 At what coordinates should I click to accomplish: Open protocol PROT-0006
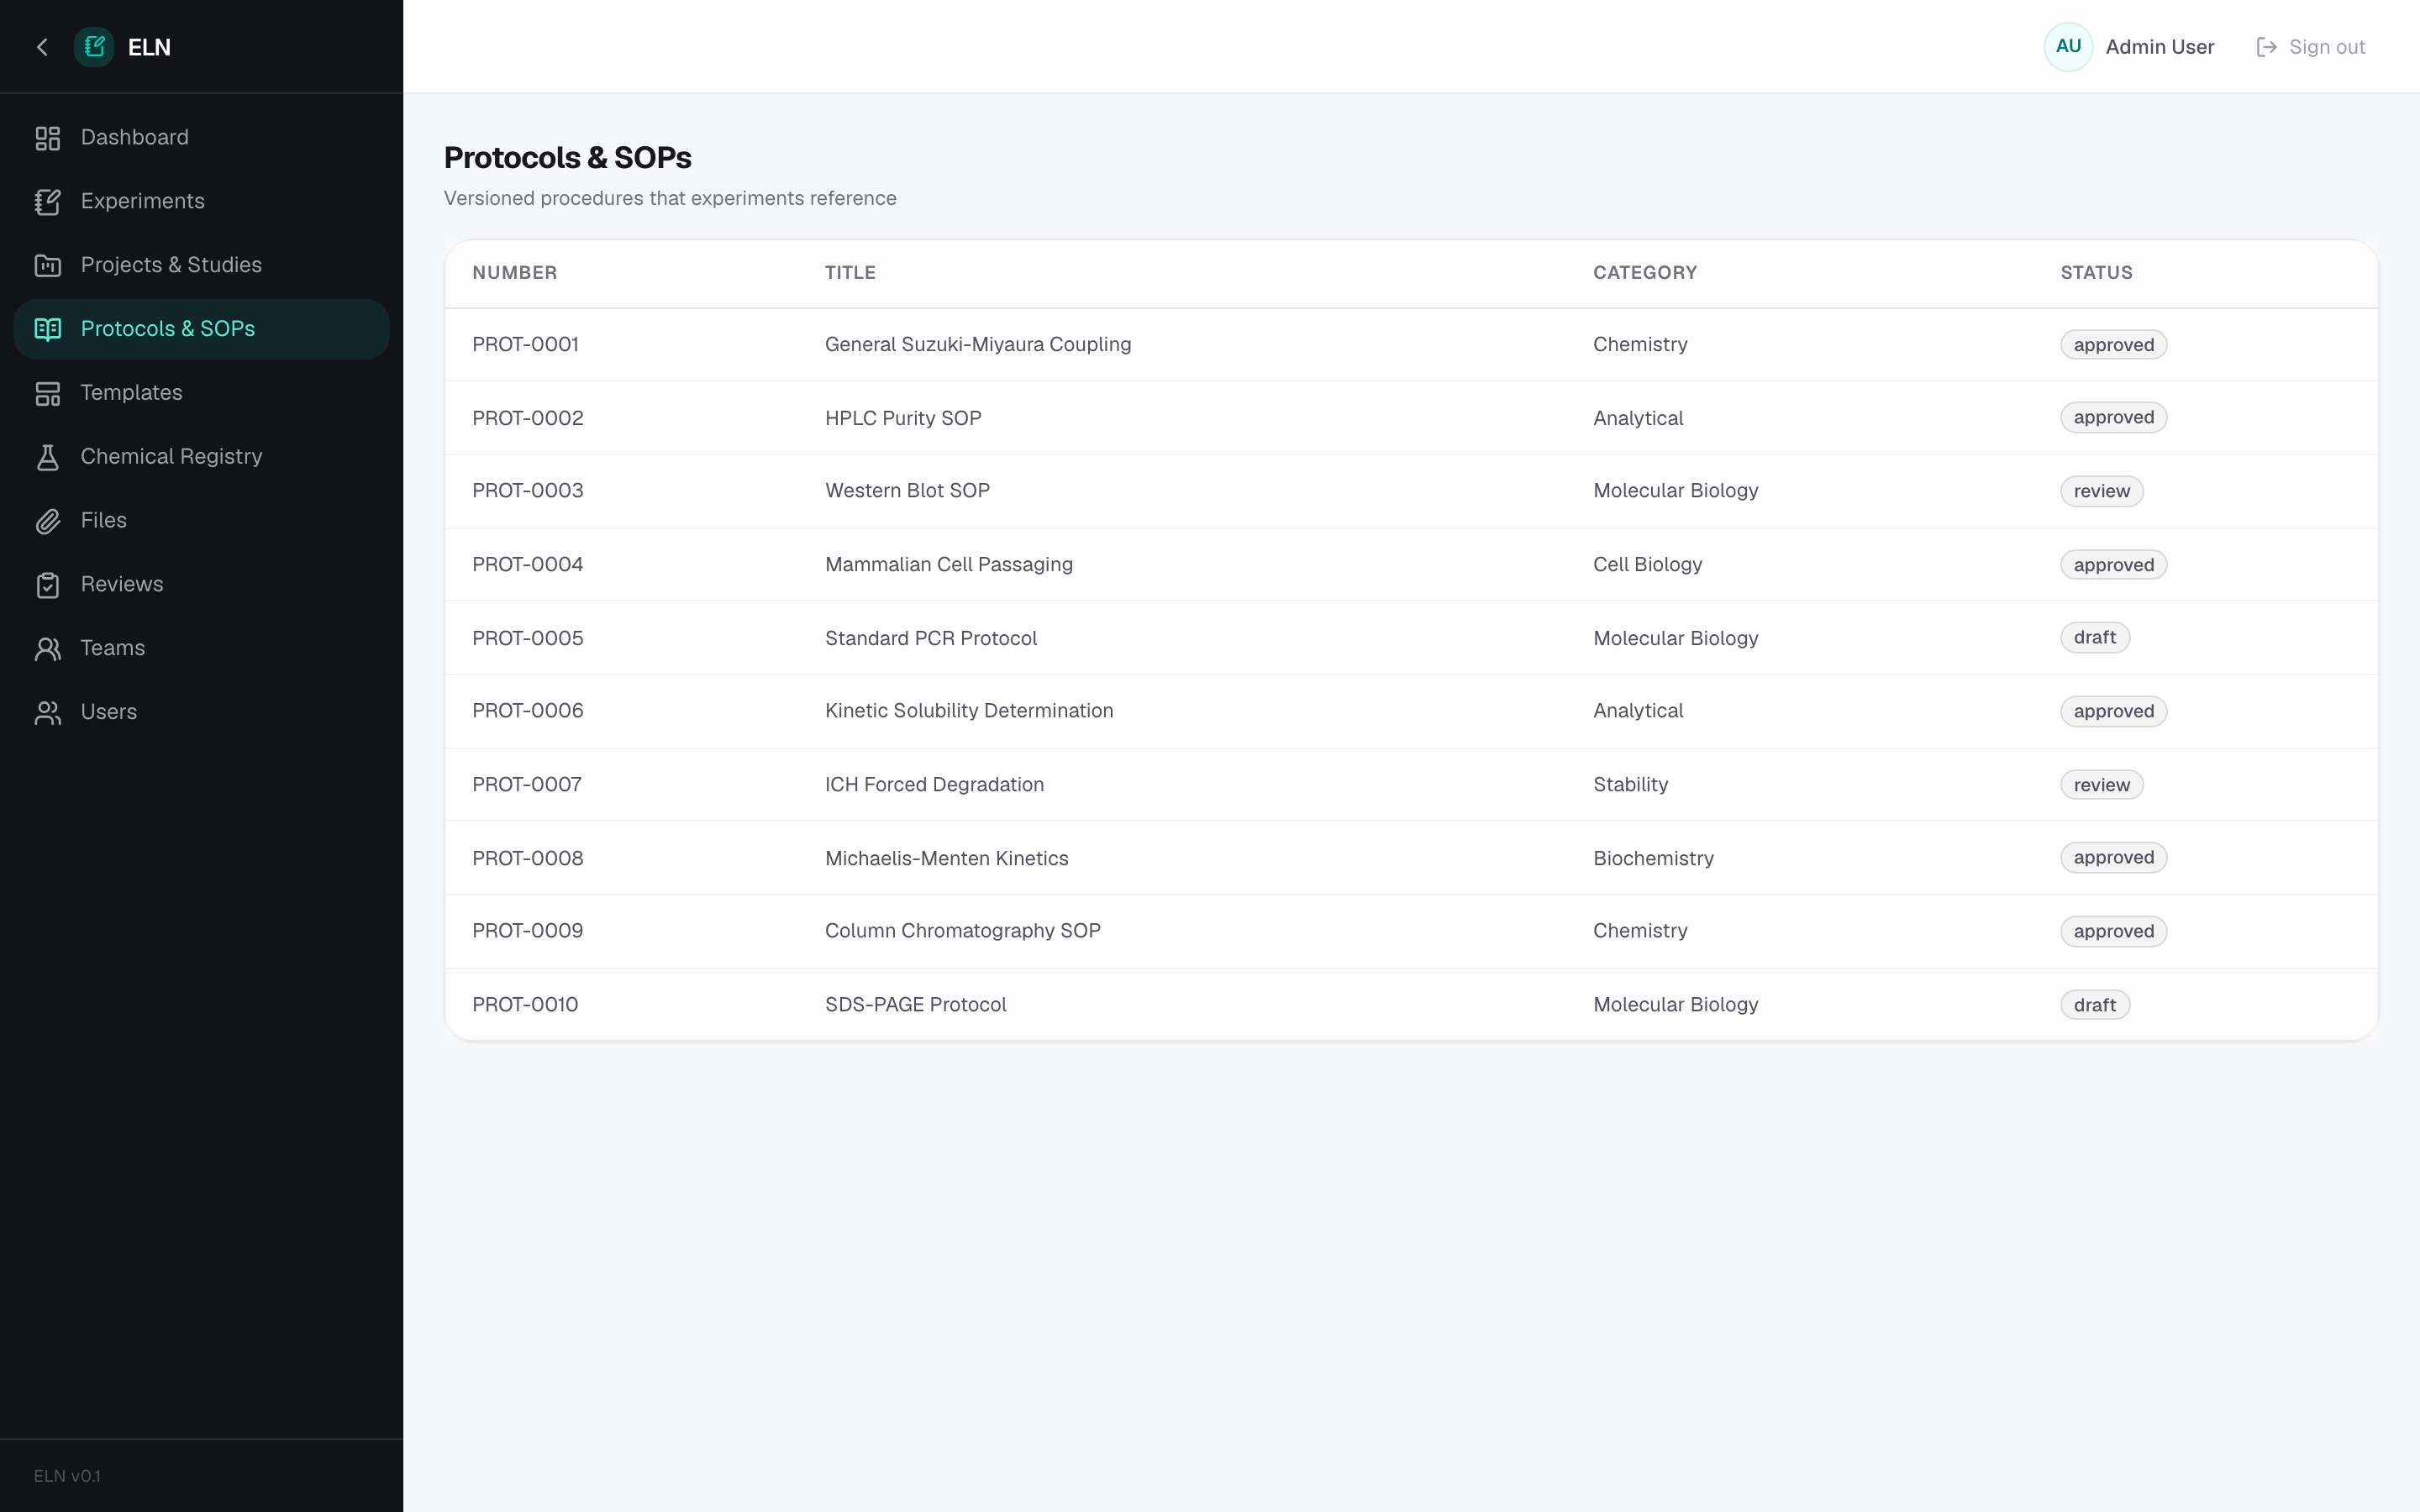coord(527,711)
